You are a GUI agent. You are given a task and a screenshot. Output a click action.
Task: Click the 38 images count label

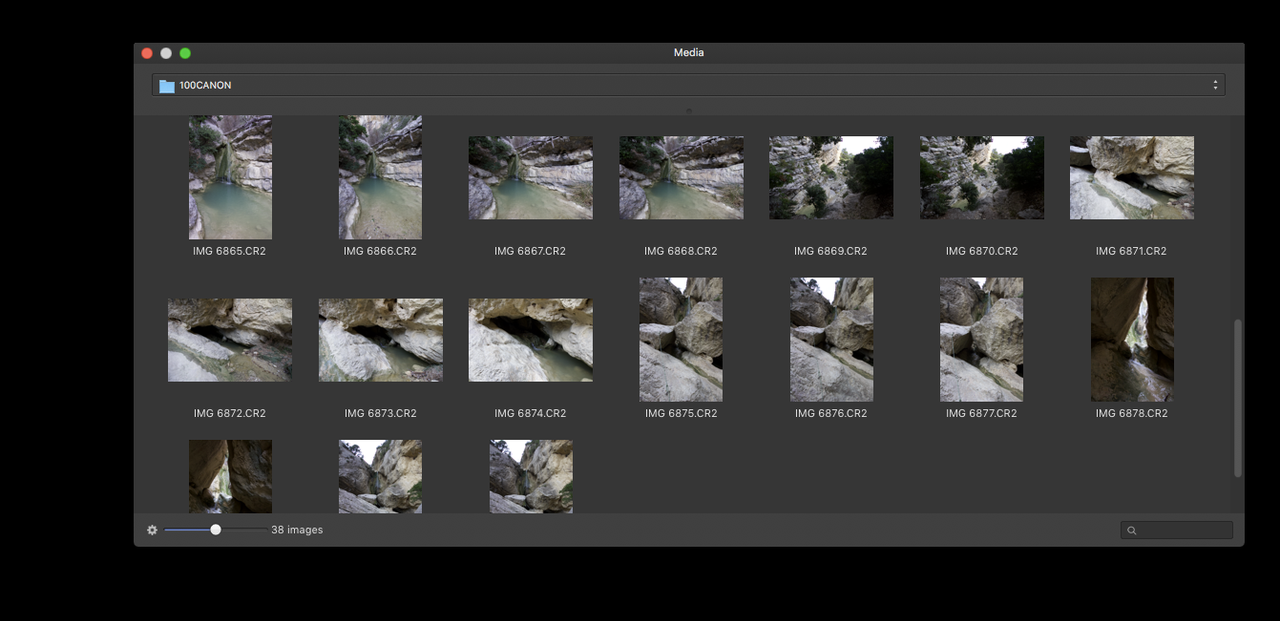click(x=297, y=530)
